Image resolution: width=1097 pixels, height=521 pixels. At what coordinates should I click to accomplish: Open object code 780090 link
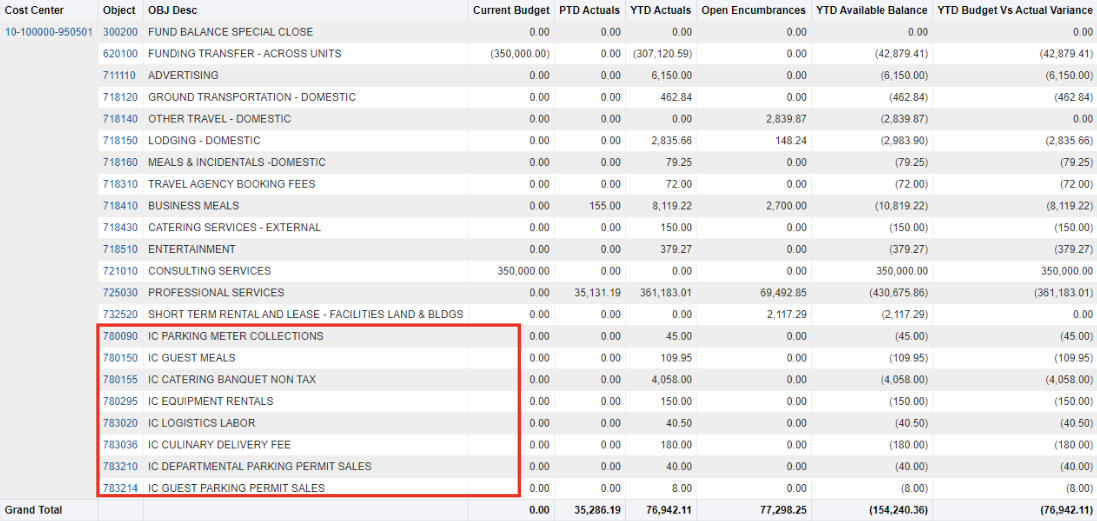tap(120, 336)
